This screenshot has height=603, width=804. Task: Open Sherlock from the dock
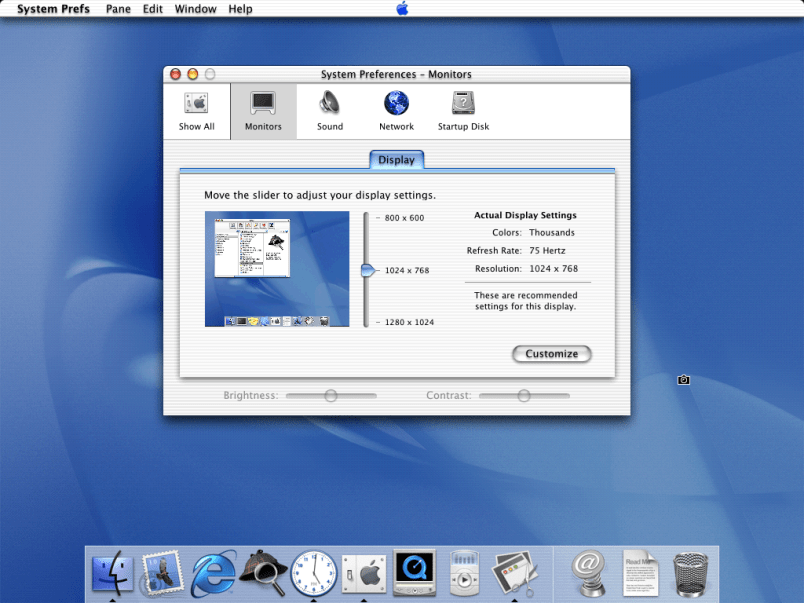(263, 573)
